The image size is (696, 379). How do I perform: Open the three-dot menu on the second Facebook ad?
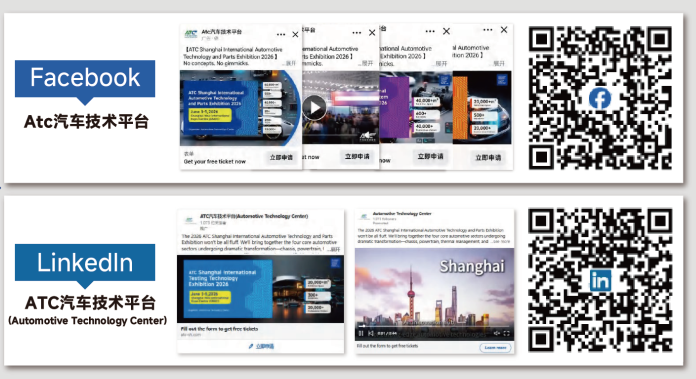[x=356, y=33]
